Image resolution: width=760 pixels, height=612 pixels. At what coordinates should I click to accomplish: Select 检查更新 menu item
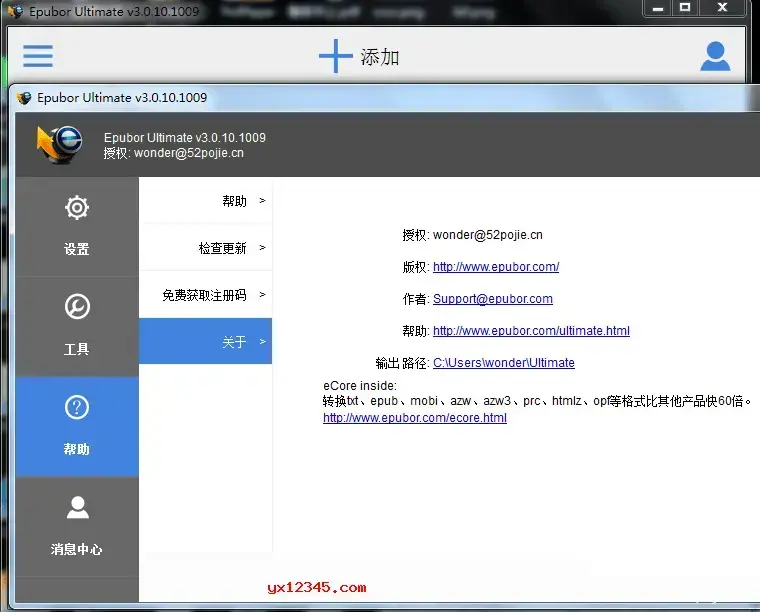[206, 248]
